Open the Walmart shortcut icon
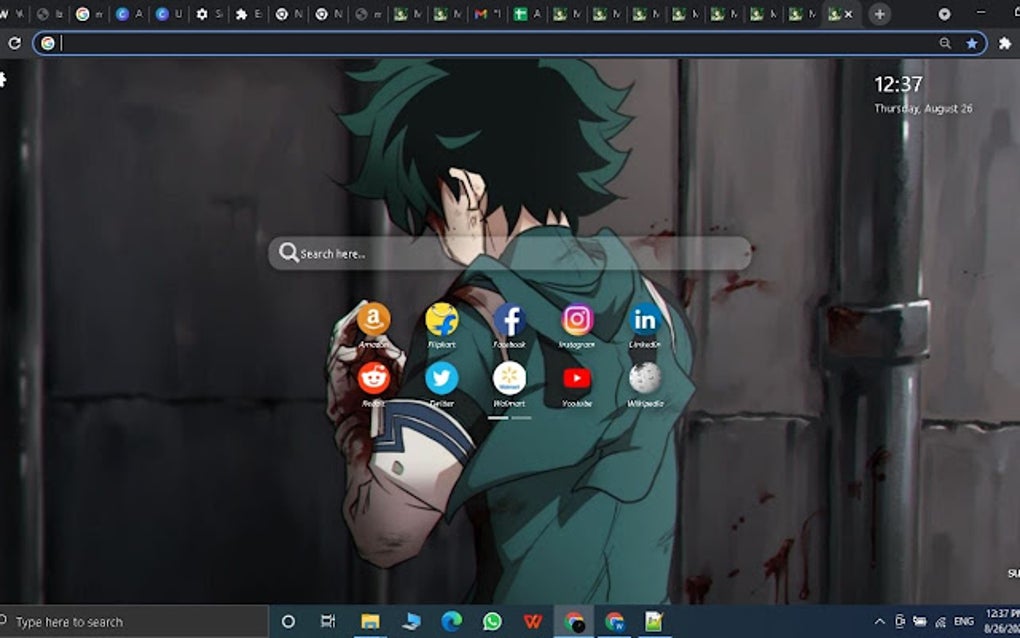Screen dimensions: 1020x638 511,380
